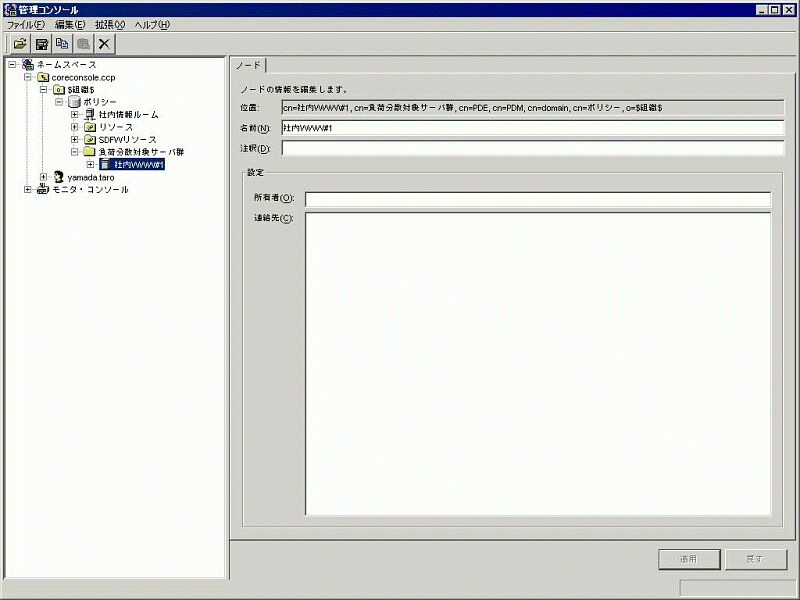Select coreconsole.ccp in the tree
The image size is (800, 600).
pos(82,77)
